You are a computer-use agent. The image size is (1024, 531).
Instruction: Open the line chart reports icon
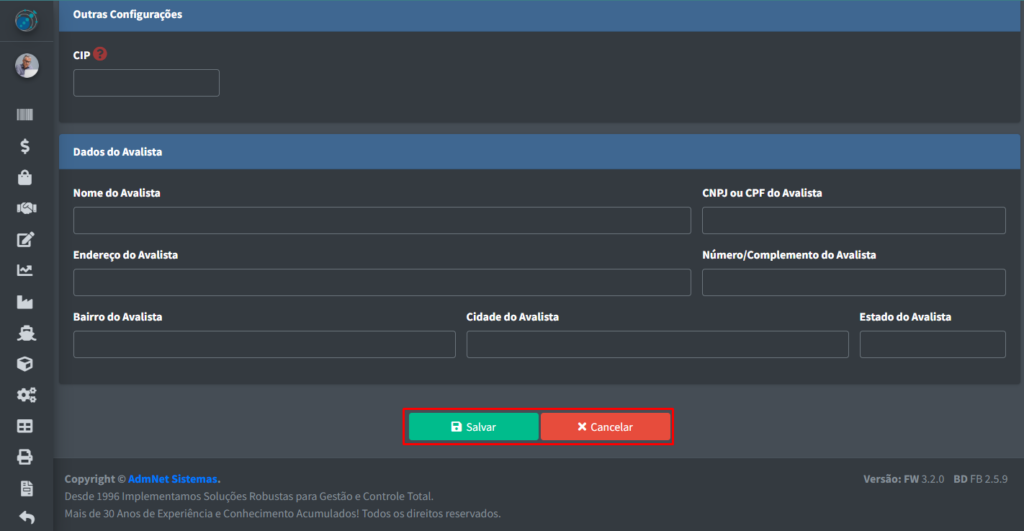click(26, 270)
